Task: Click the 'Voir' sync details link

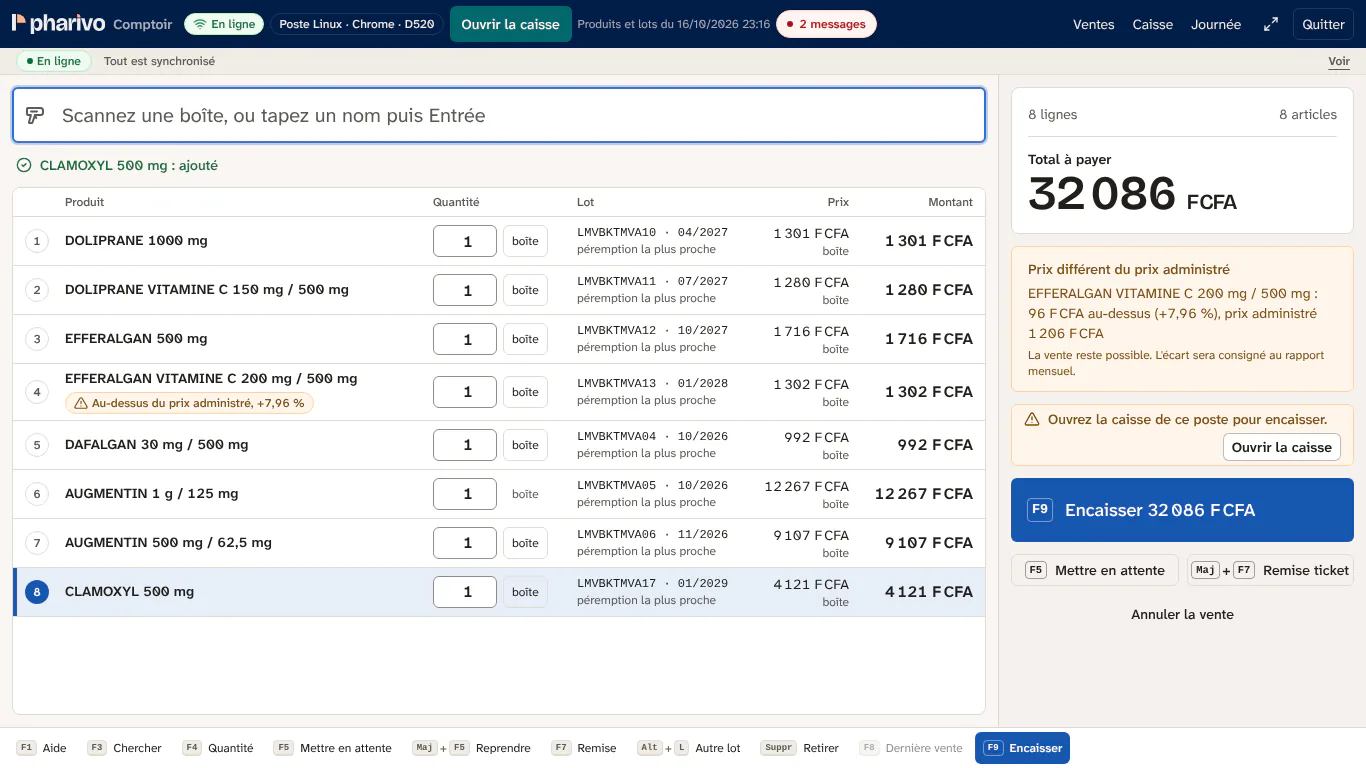Action: pos(1339,61)
